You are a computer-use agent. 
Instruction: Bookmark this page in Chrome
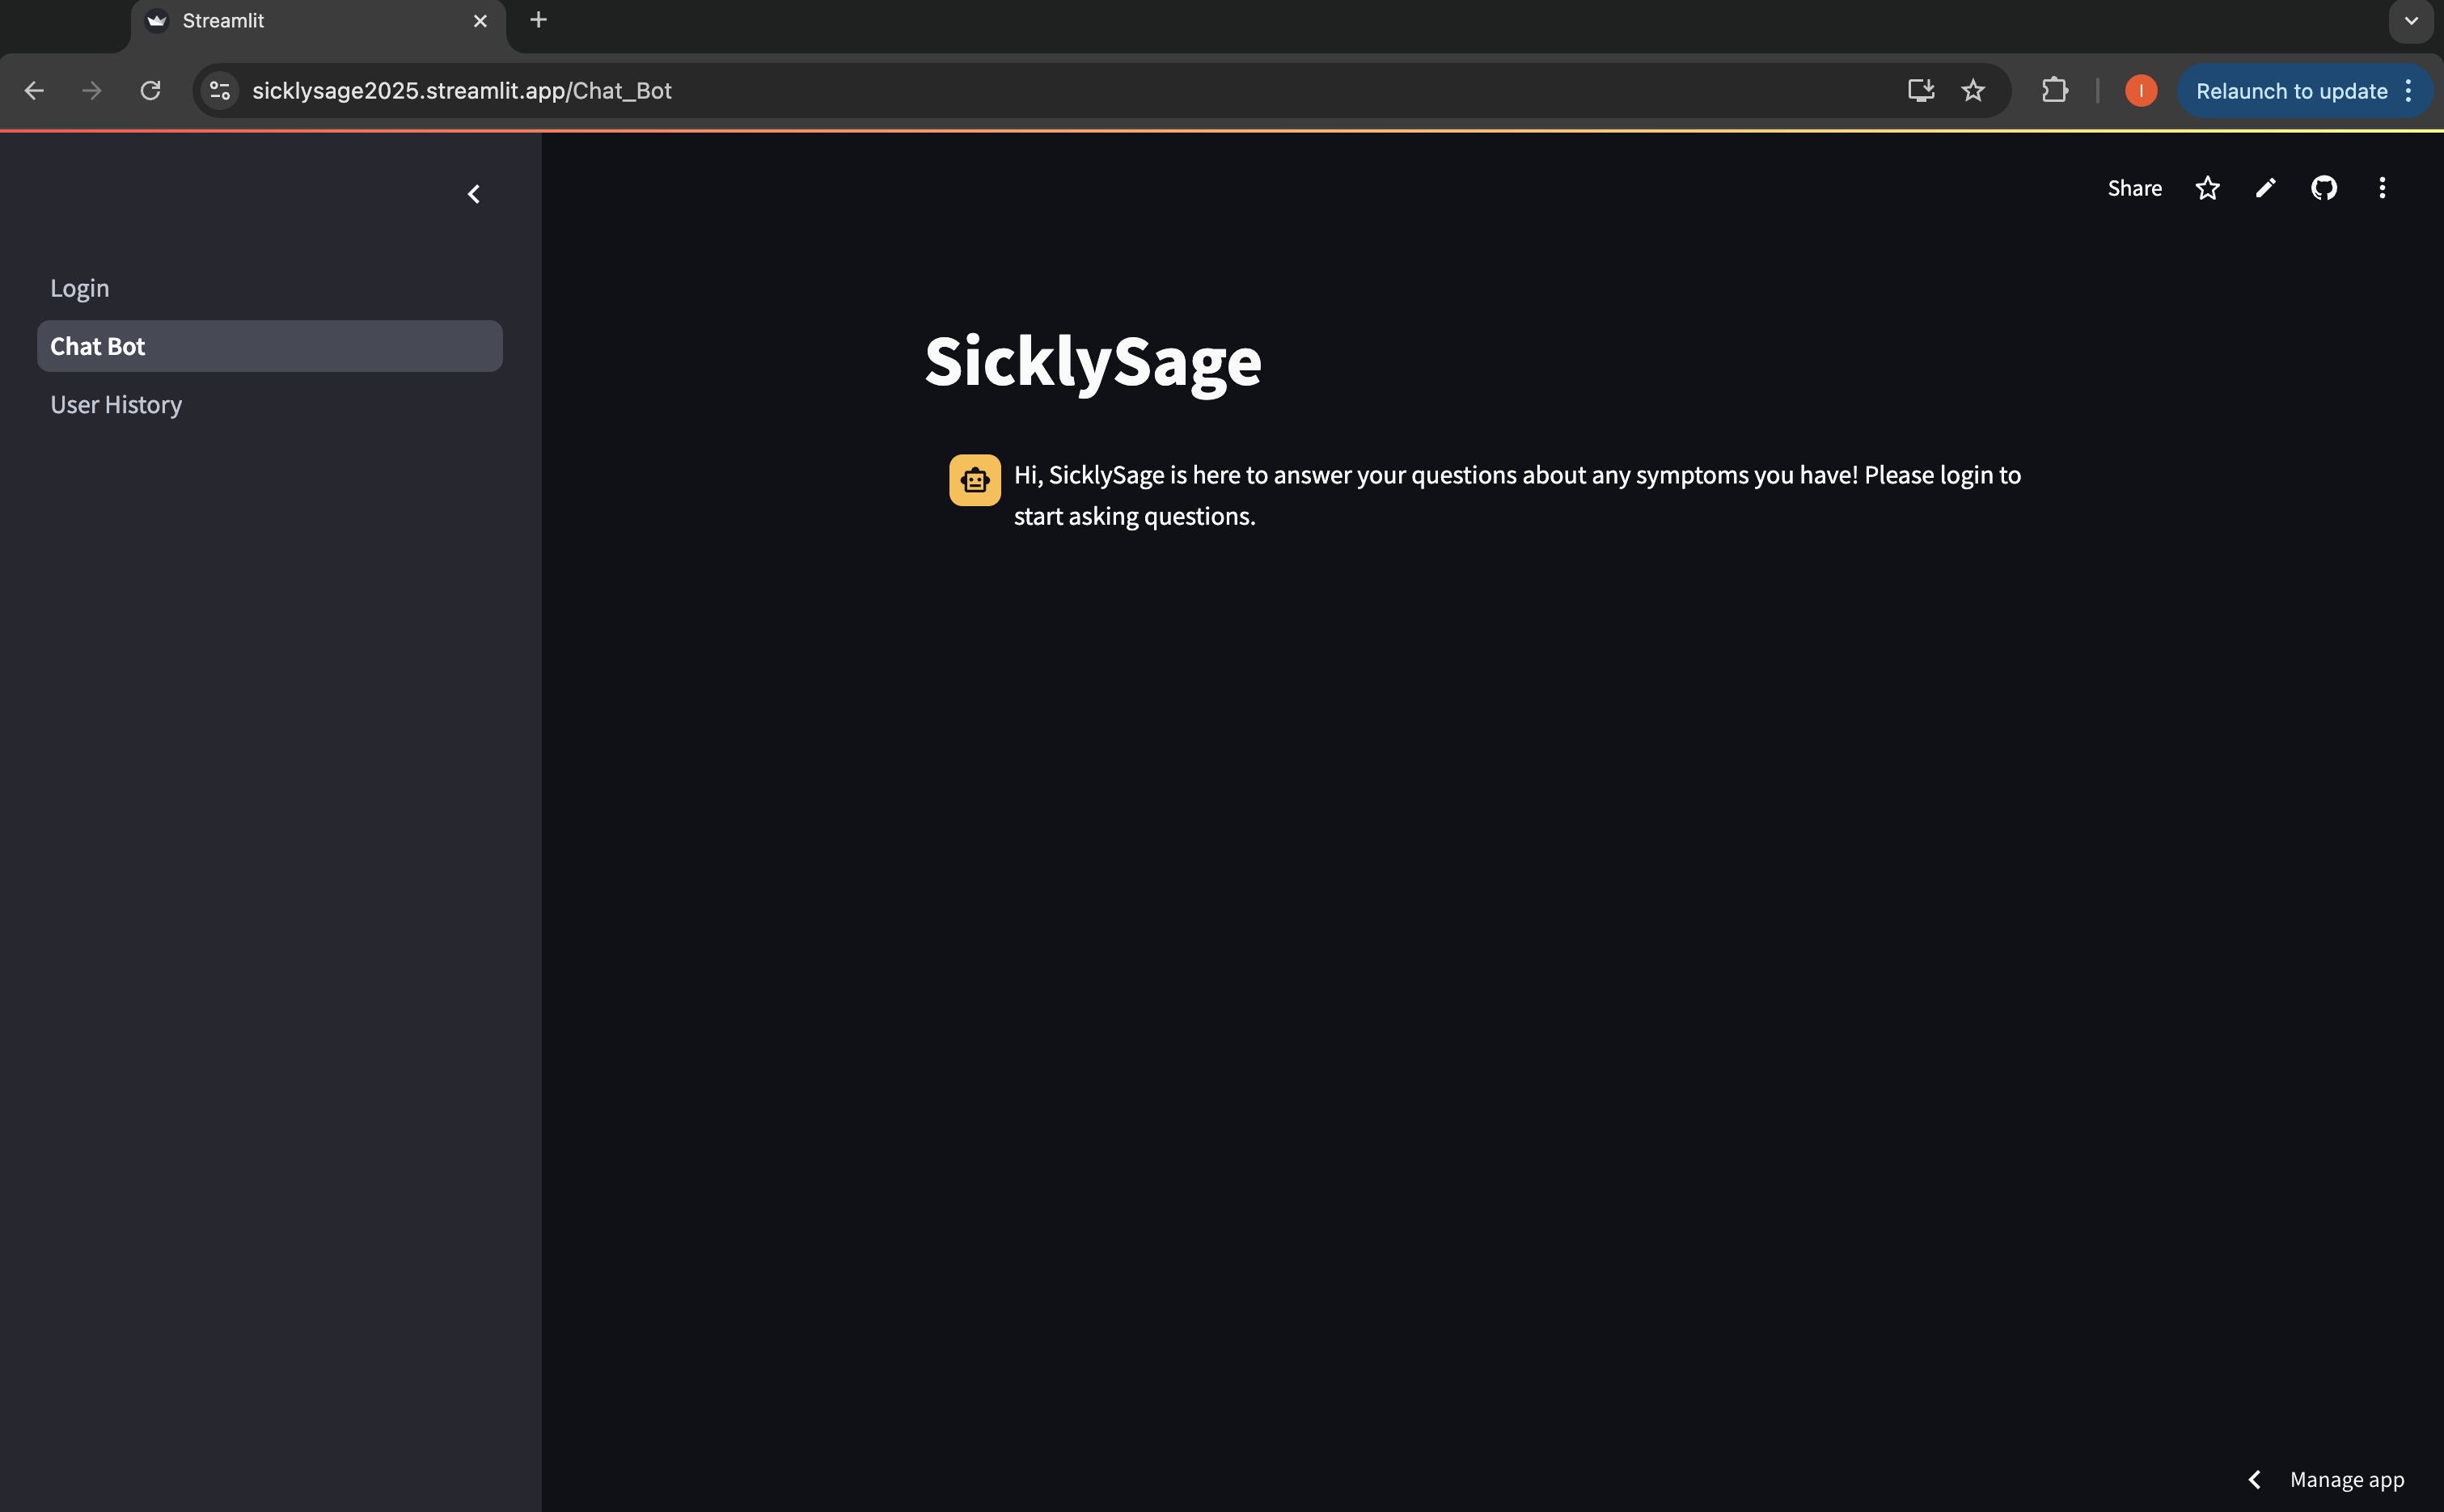click(1972, 91)
